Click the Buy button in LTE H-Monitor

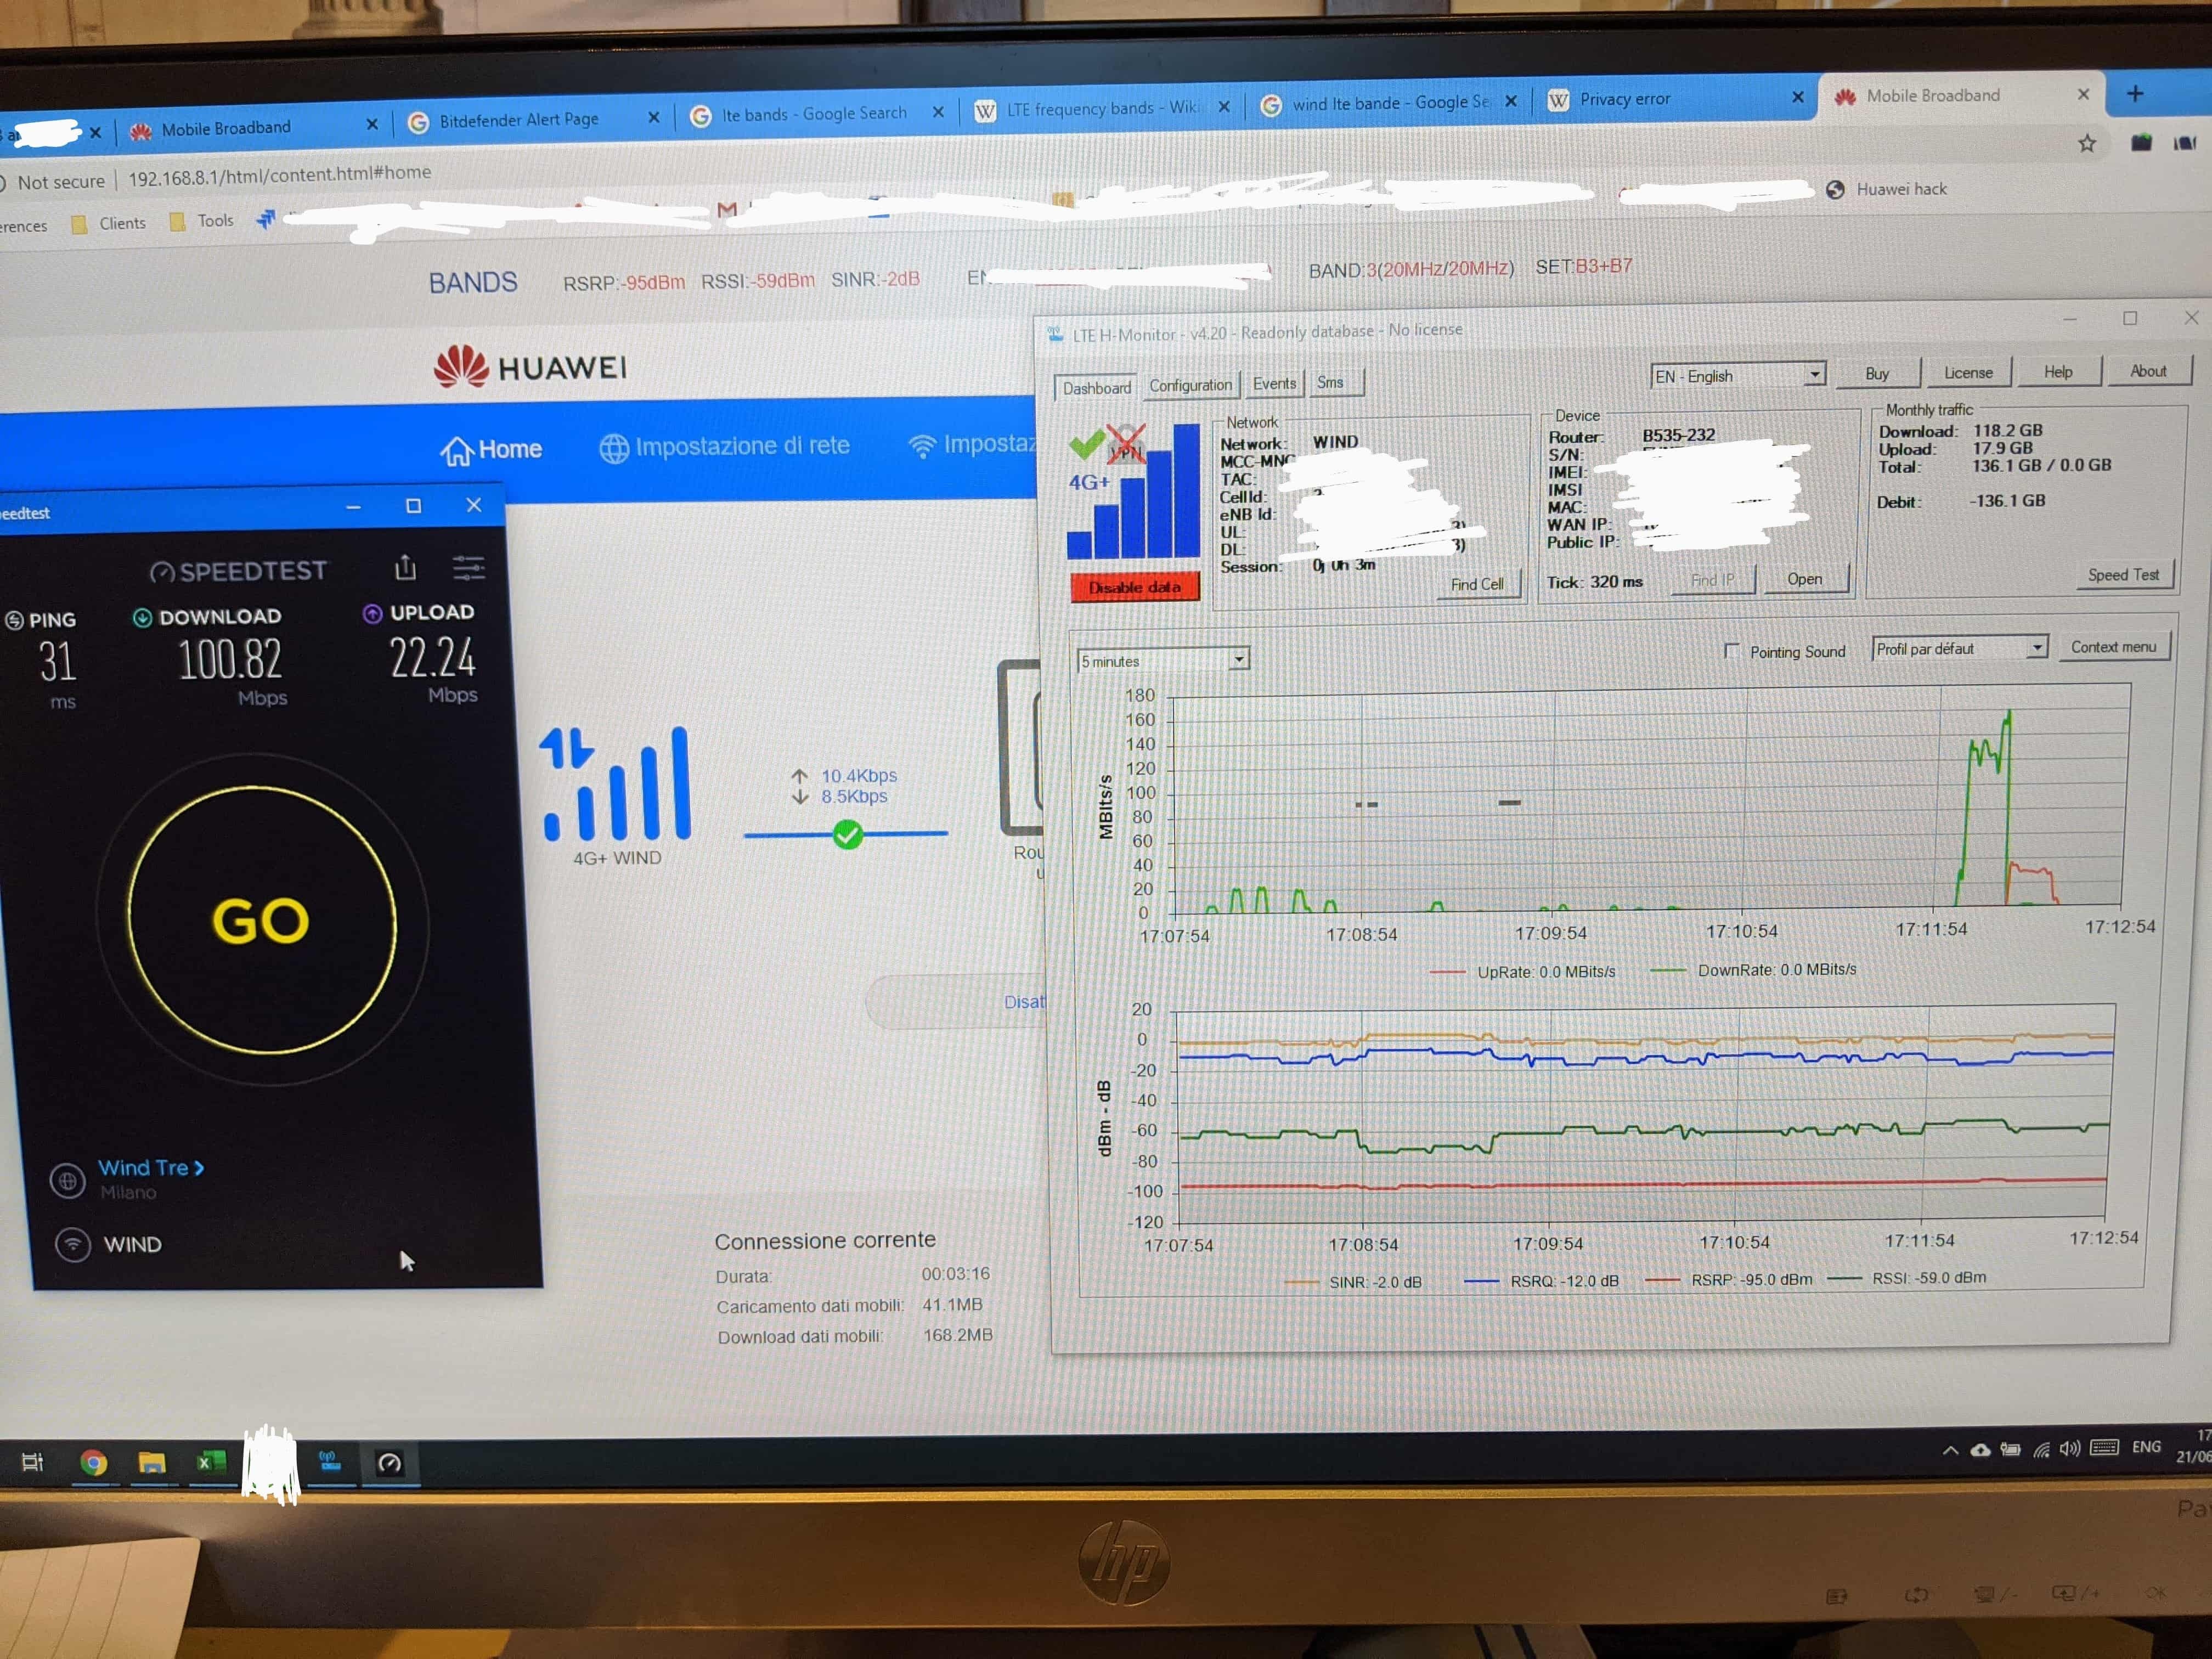(x=1877, y=373)
